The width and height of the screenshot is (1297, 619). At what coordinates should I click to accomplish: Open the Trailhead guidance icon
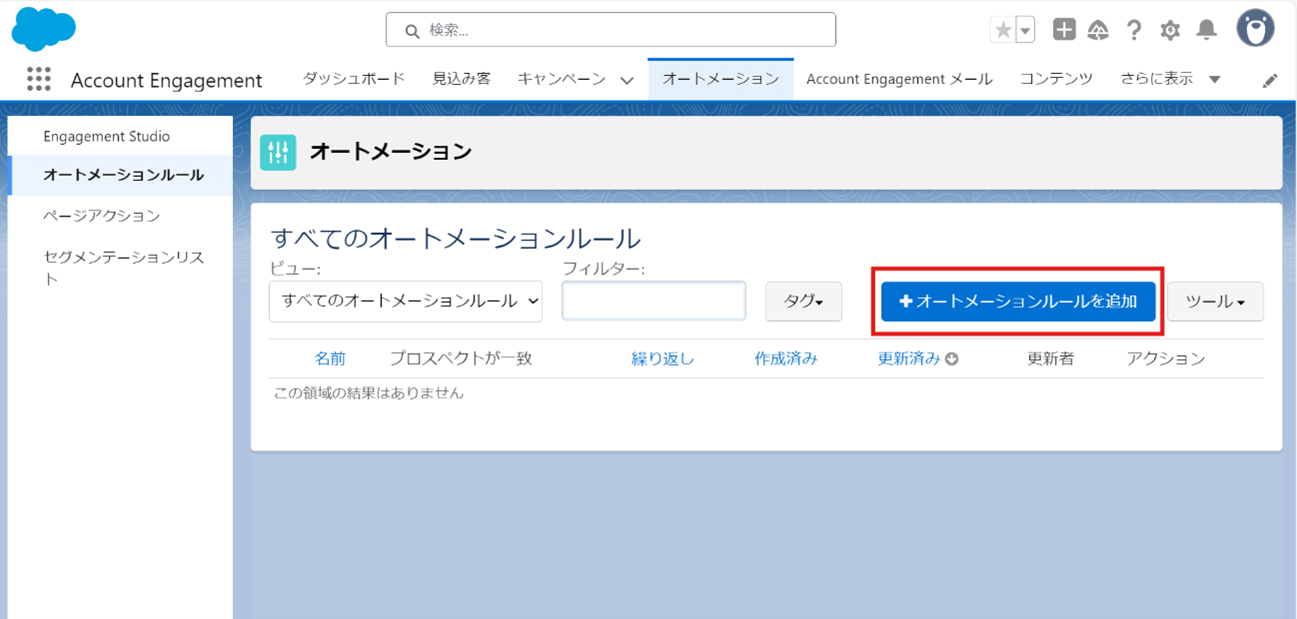click(x=1098, y=30)
